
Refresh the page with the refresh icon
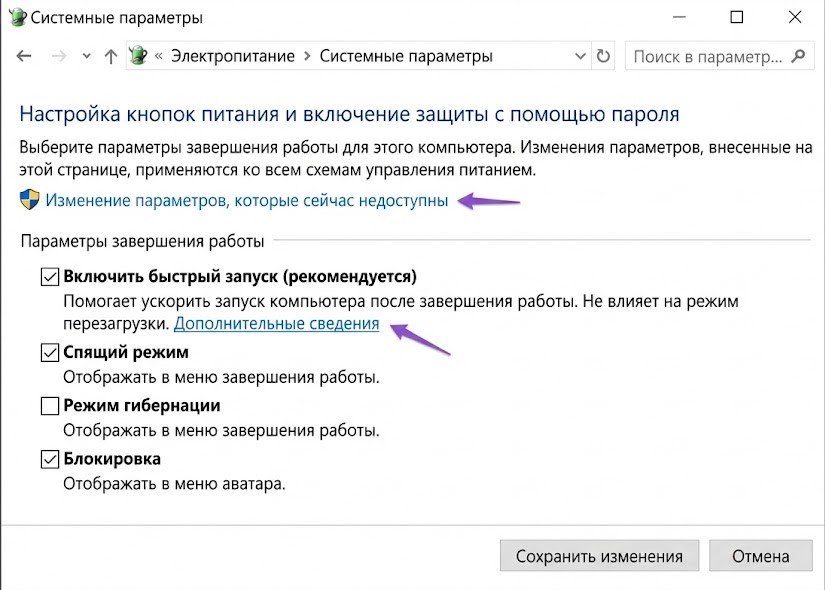602,56
